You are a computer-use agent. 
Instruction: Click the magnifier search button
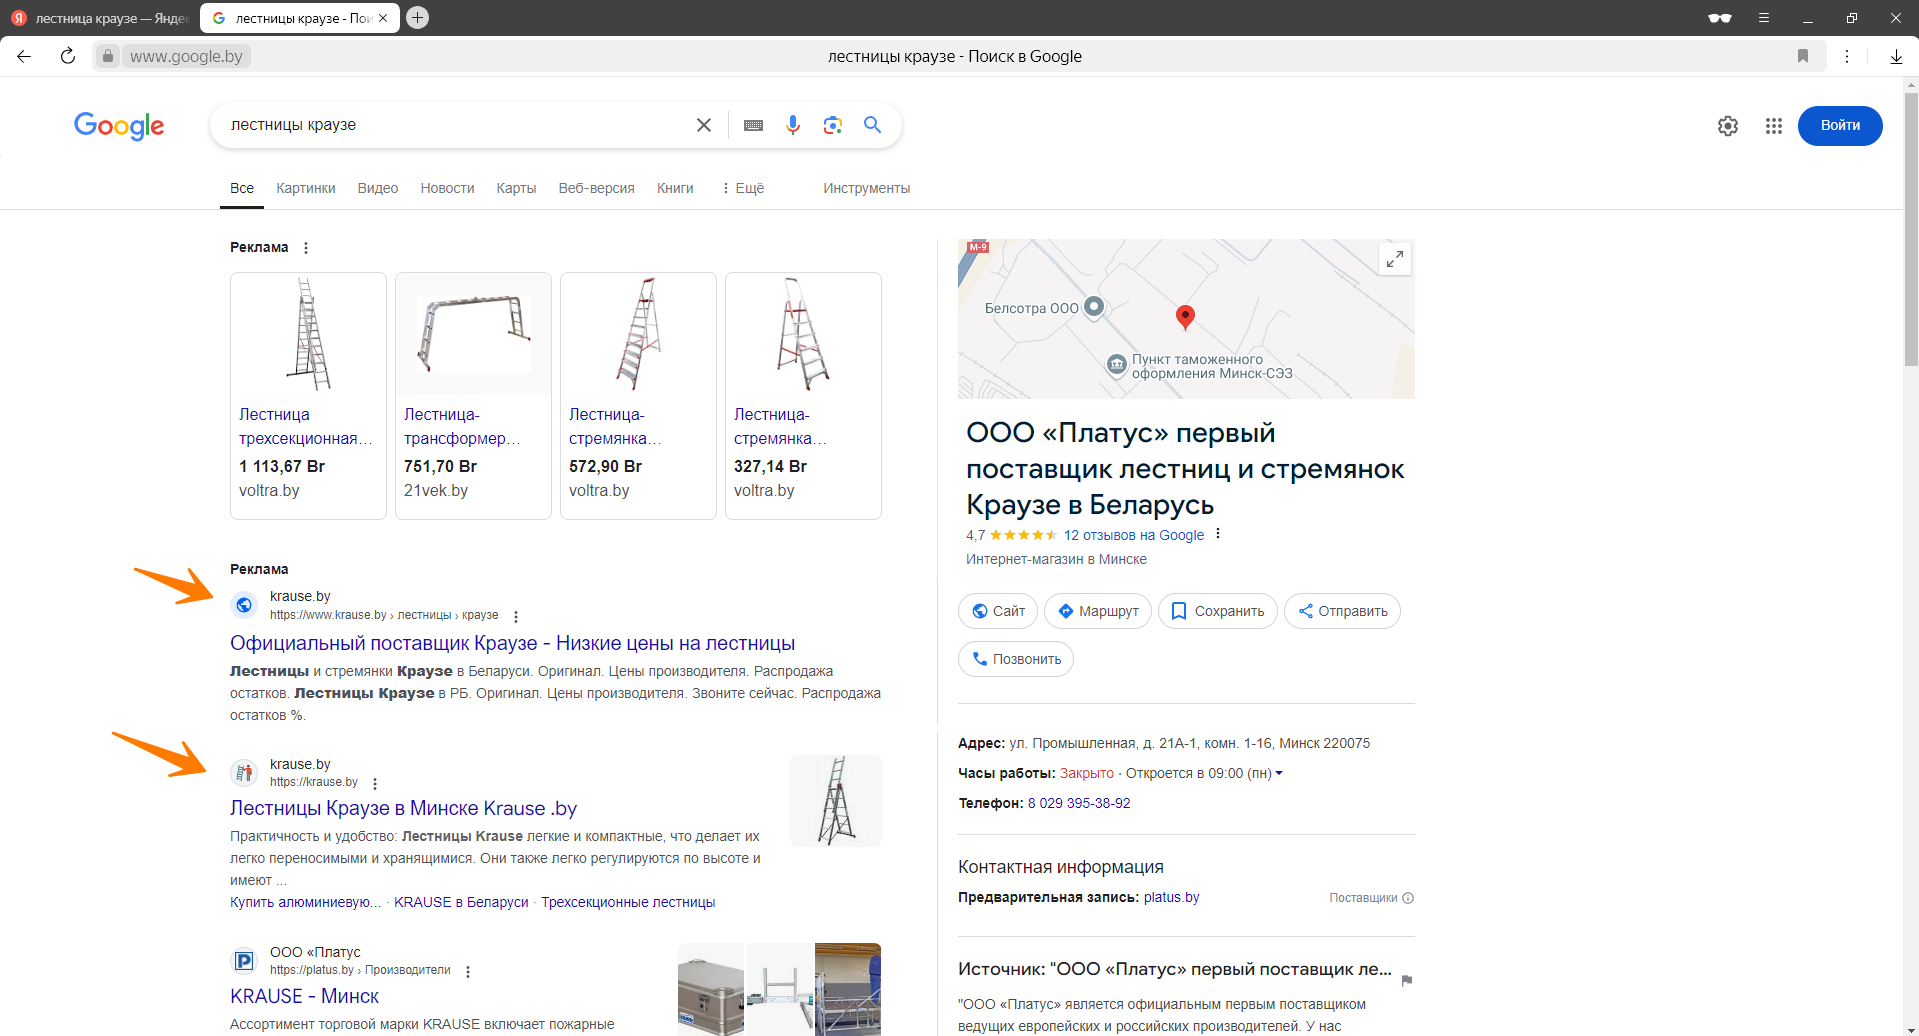click(873, 125)
